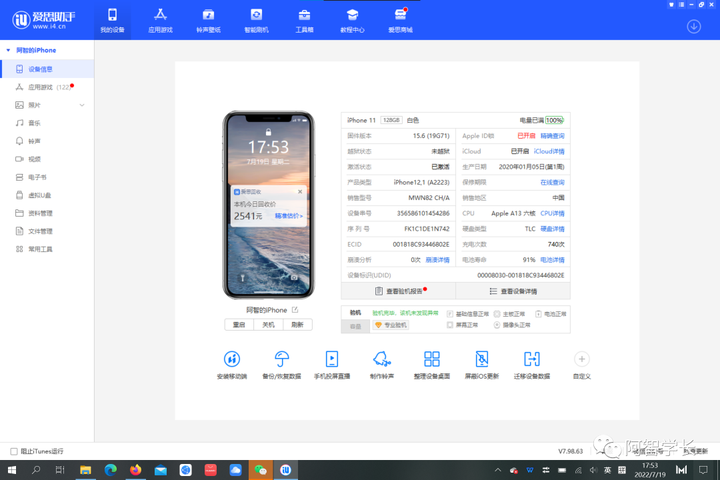Open the CPU详情 link
Viewport: 720px width, 480px height.
552,214
